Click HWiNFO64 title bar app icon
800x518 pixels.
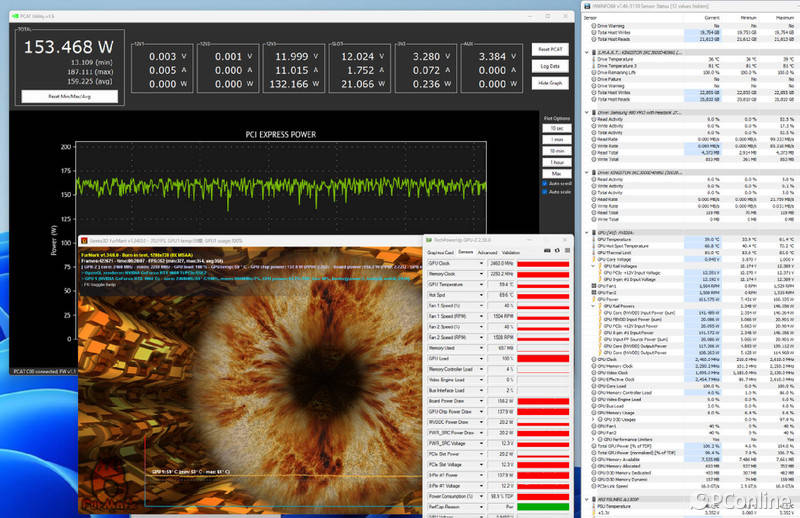585,7
